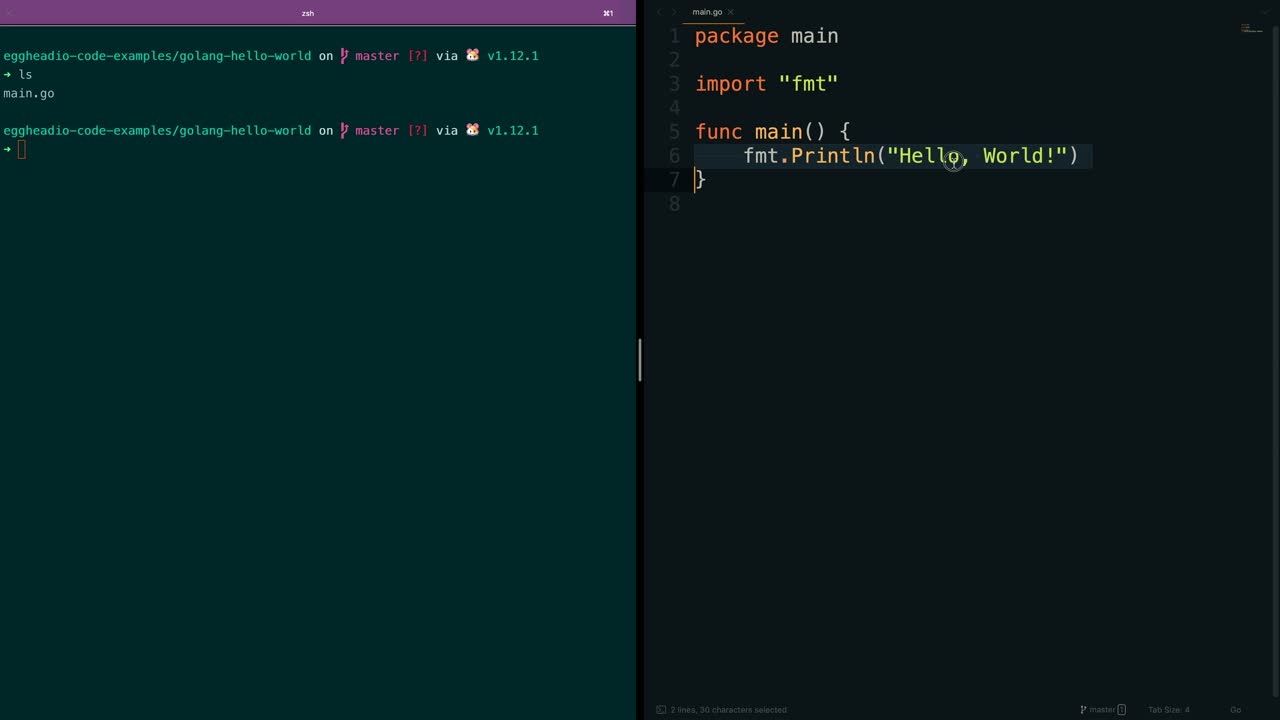Open the Tab Size: 4 selector
This screenshot has height=720, width=1280.
[x=1168, y=710]
